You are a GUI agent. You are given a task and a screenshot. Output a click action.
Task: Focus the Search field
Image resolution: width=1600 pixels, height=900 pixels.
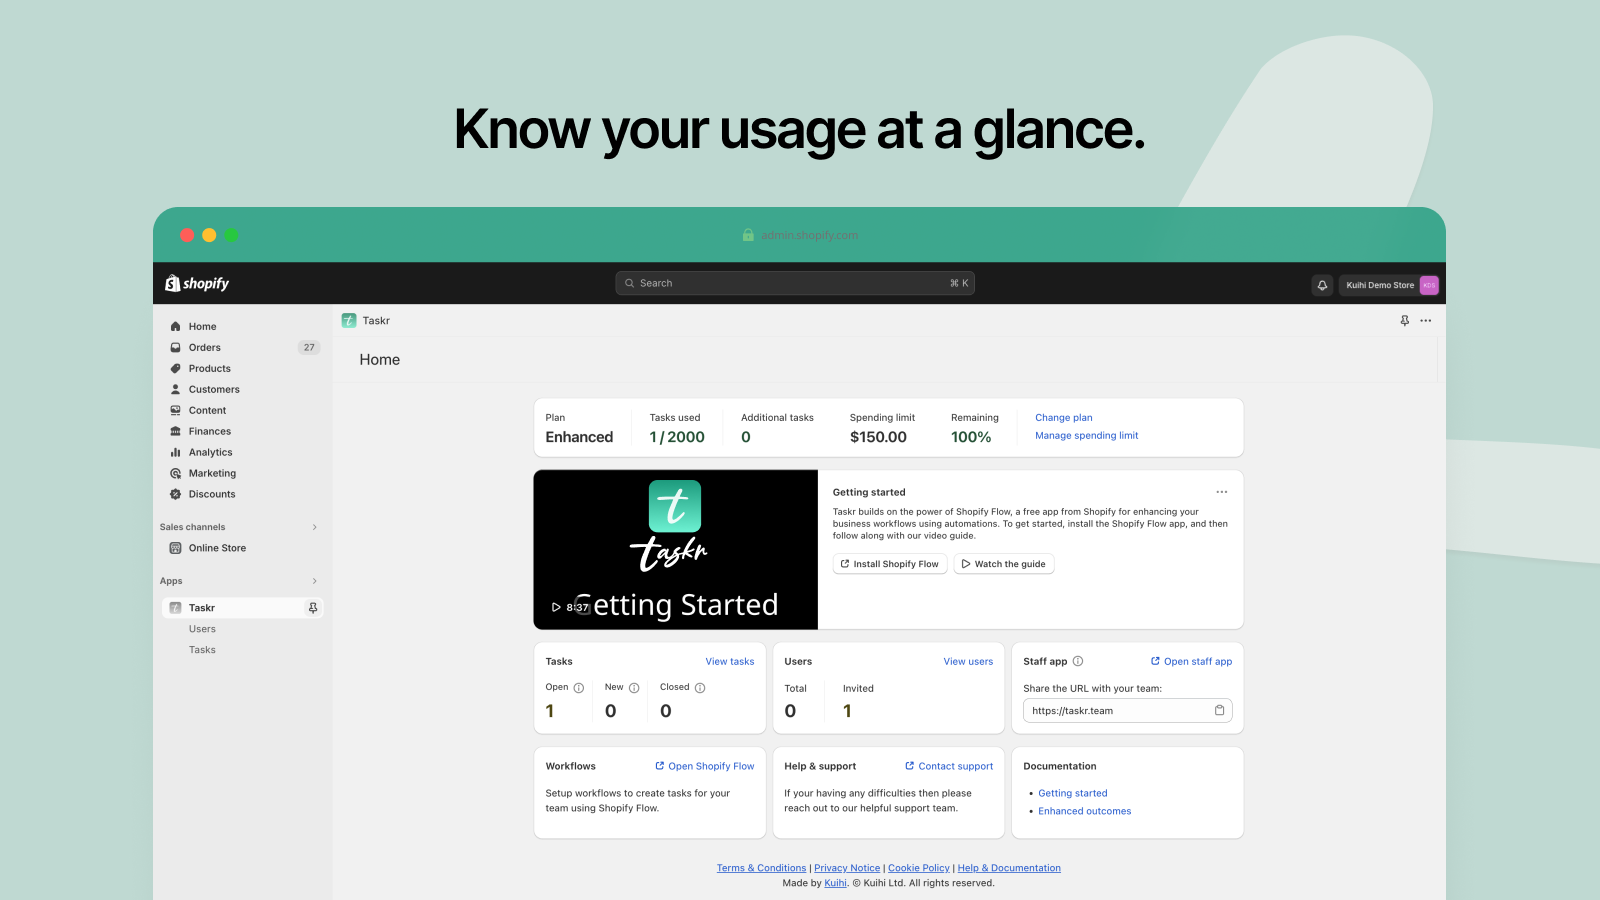pos(795,283)
